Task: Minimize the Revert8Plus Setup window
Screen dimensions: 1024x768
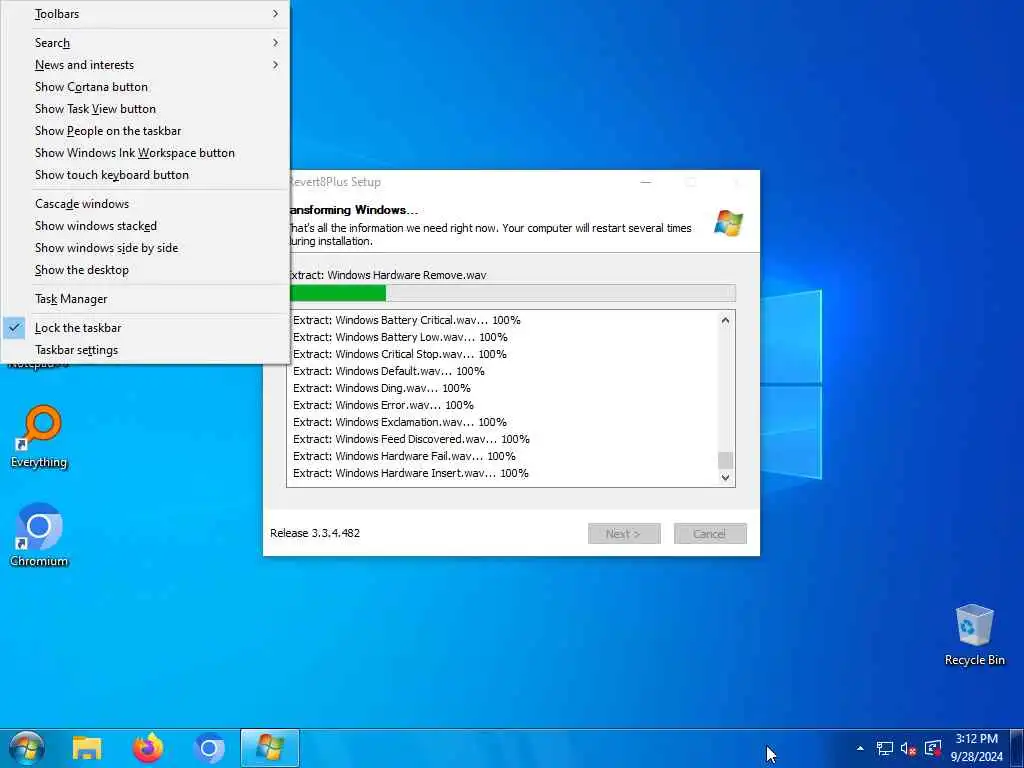Action: pyautogui.click(x=646, y=182)
